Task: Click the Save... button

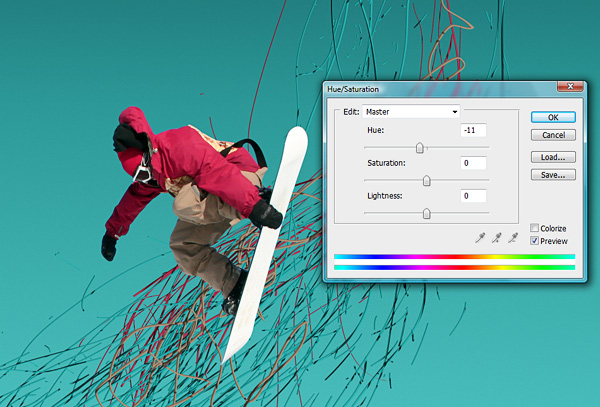Action: pos(553,175)
